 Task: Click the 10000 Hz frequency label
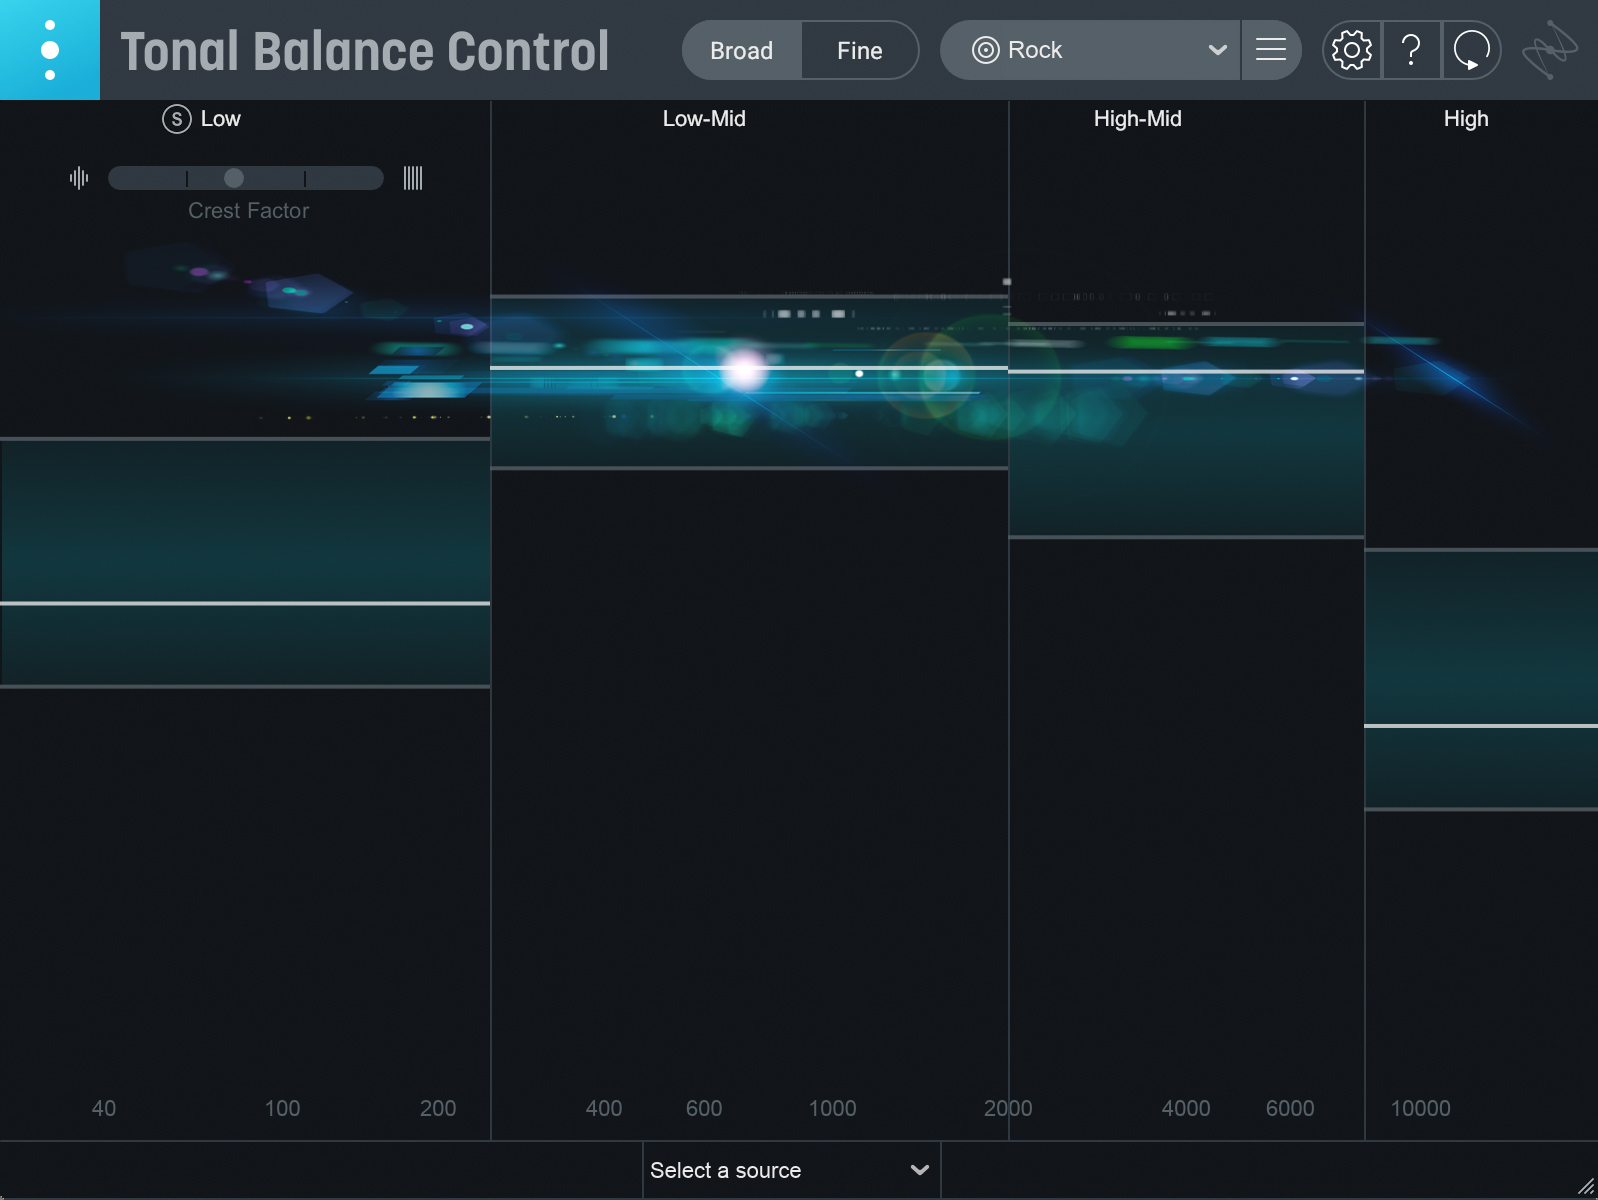(1420, 1108)
